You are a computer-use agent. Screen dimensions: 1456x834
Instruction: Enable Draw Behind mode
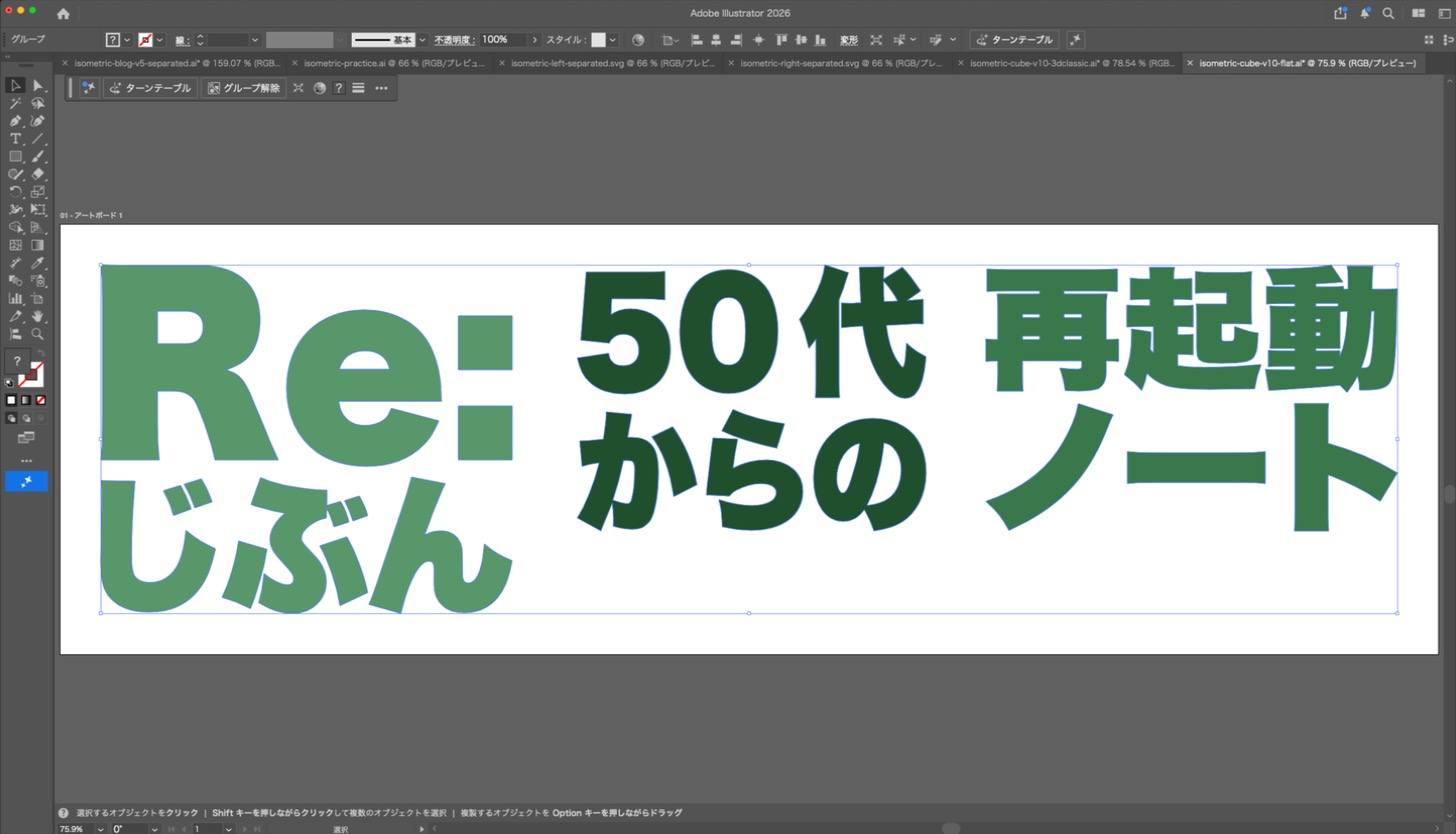[x=26, y=419]
